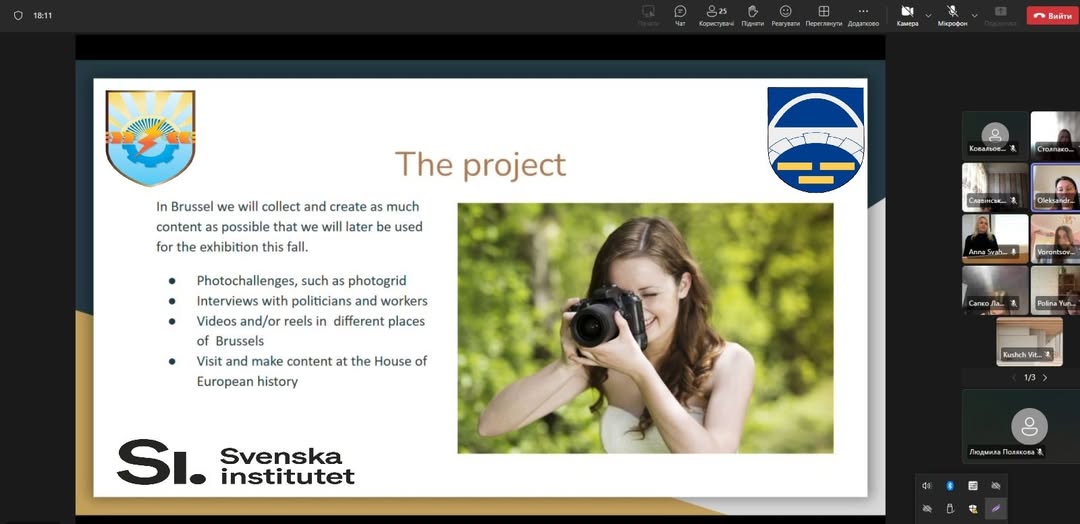Open the Додатково more options menu

[863, 15]
